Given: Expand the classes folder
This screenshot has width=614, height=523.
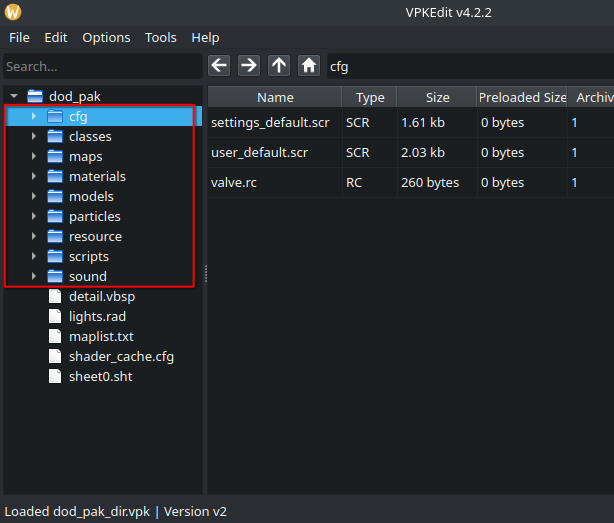Looking at the screenshot, I should [x=33, y=137].
